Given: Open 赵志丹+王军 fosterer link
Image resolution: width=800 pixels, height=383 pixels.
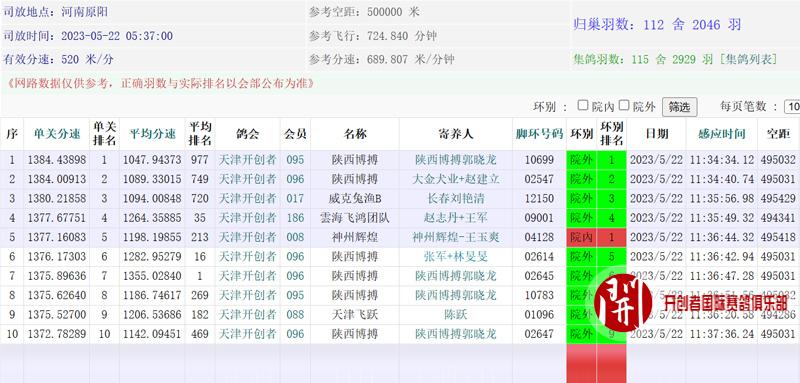Looking at the screenshot, I should click(455, 218).
